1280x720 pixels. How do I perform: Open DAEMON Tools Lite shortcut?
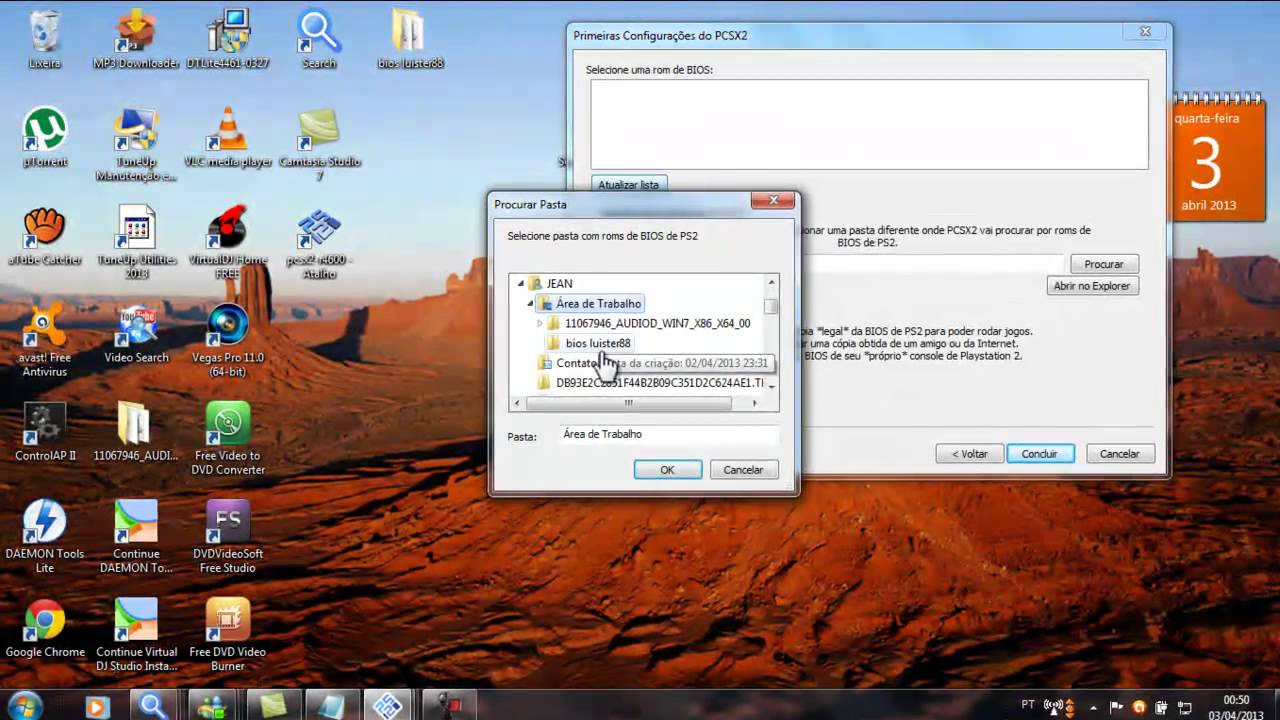tap(45, 537)
